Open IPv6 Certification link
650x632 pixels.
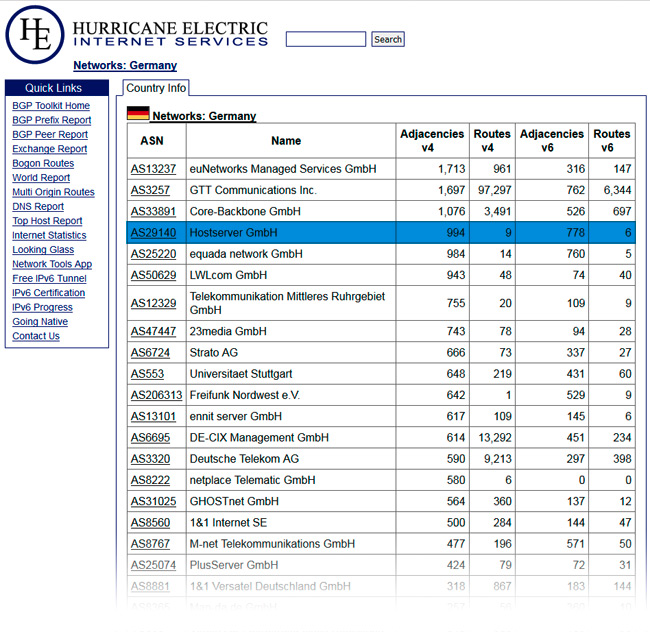click(x=49, y=293)
